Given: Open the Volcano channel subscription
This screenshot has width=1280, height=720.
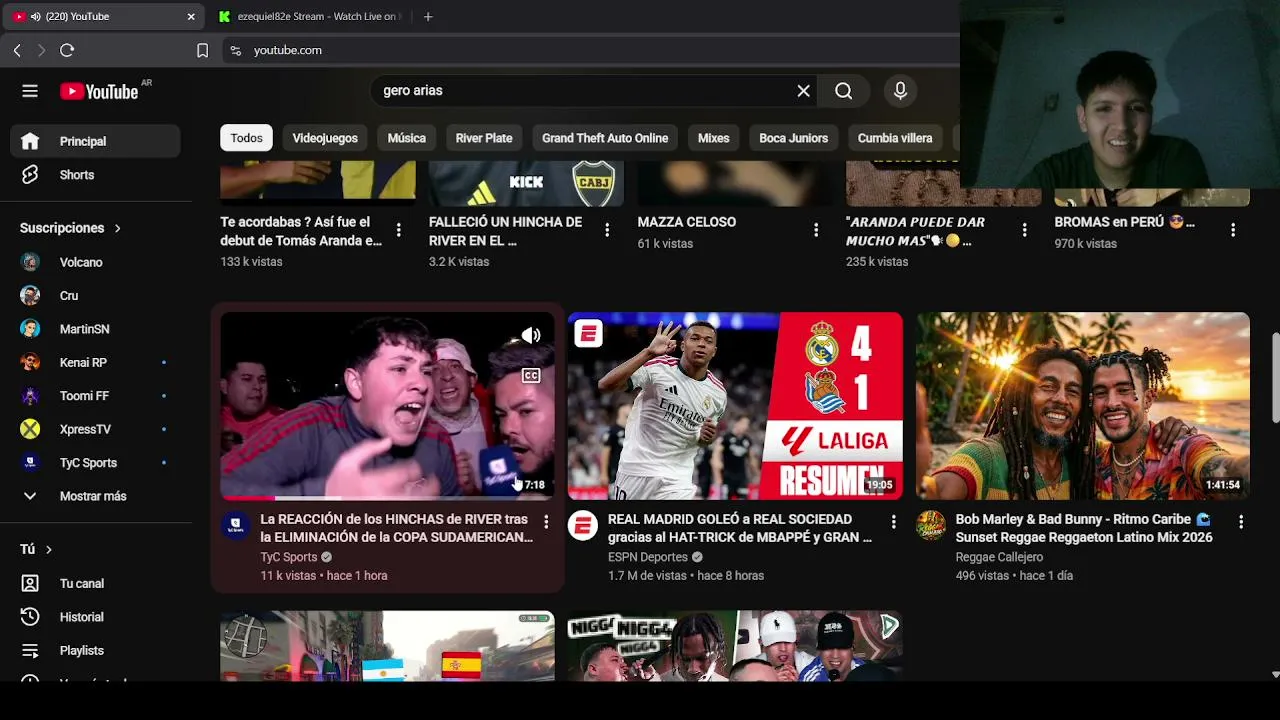Looking at the screenshot, I should click(x=95, y=262).
